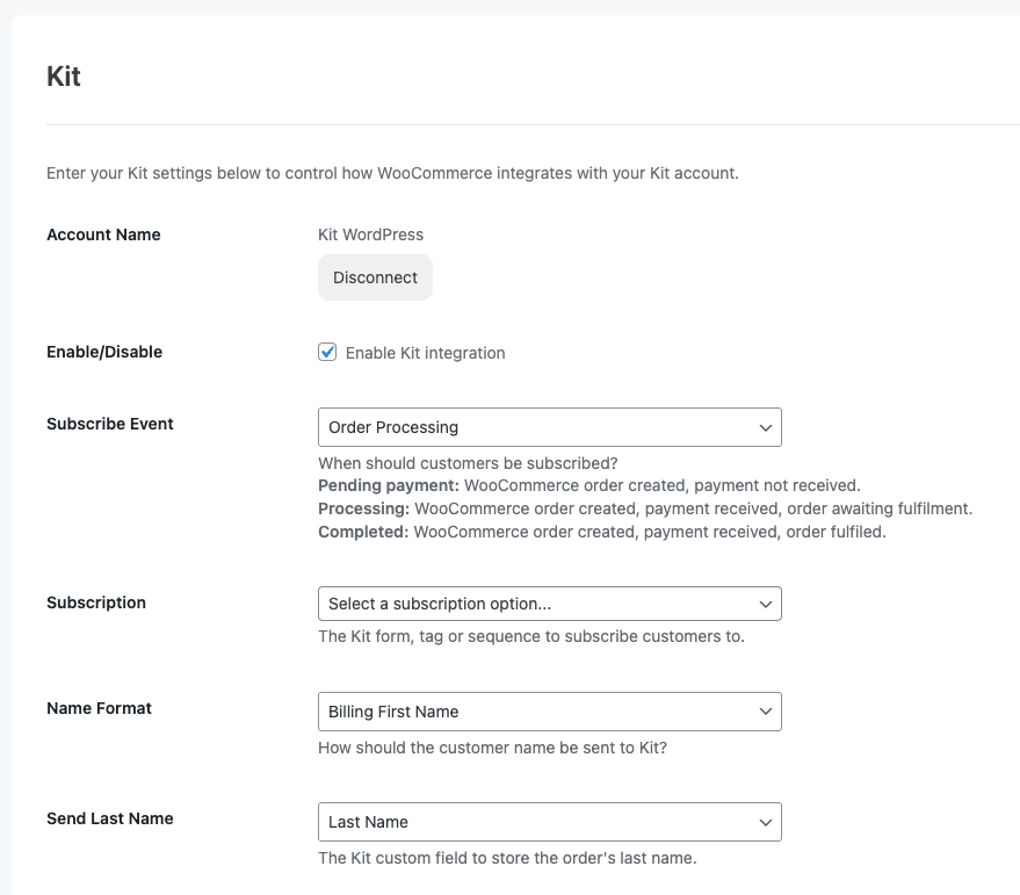Screen dimensions: 1020x895
Task: Choose a subscription option for customers
Action: click(549, 603)
